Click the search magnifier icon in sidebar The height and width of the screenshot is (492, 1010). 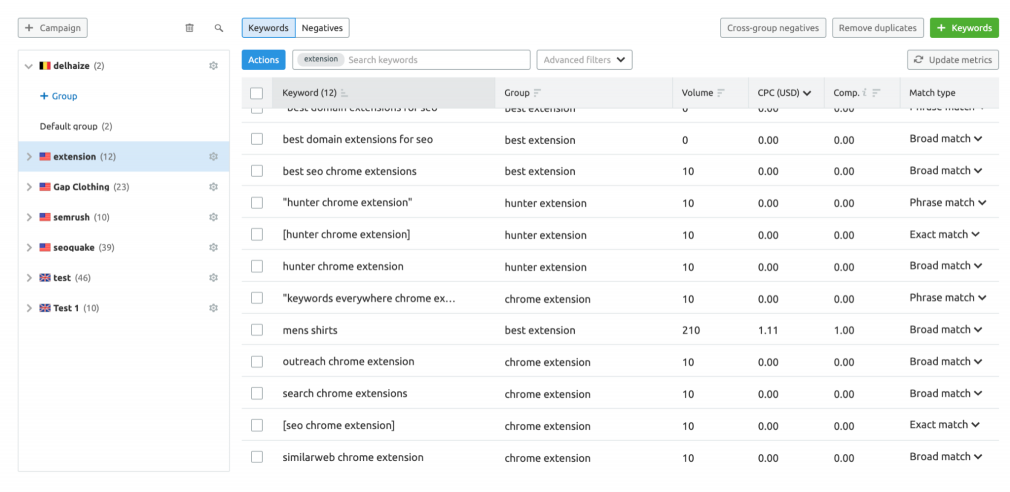[219, 28]
